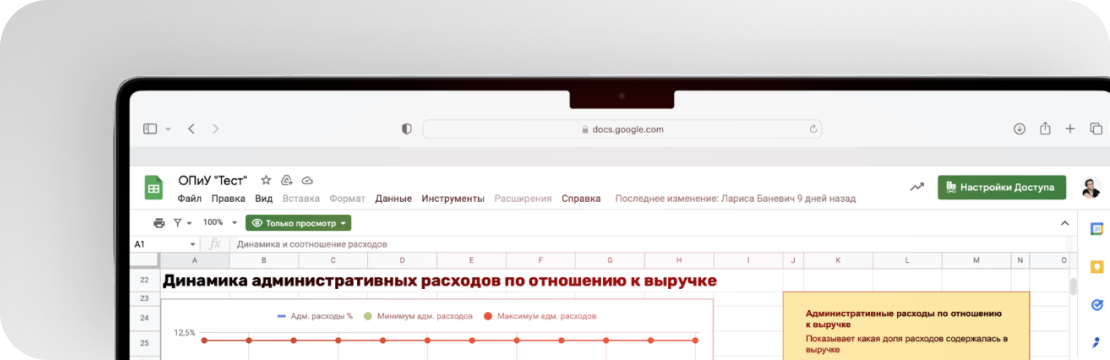Select column D header

coord(402,261)
